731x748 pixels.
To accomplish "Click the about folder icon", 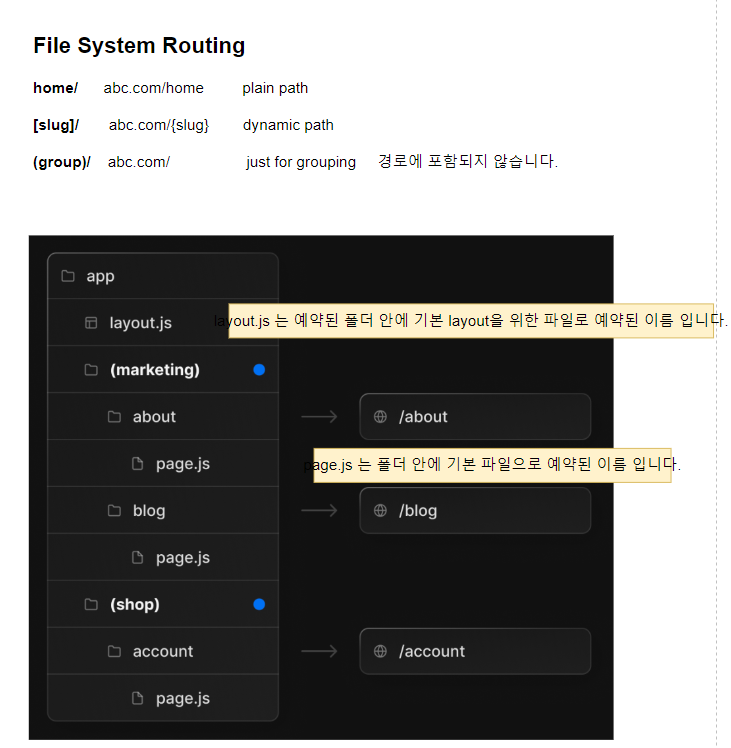I will click(x=115, y=416).
